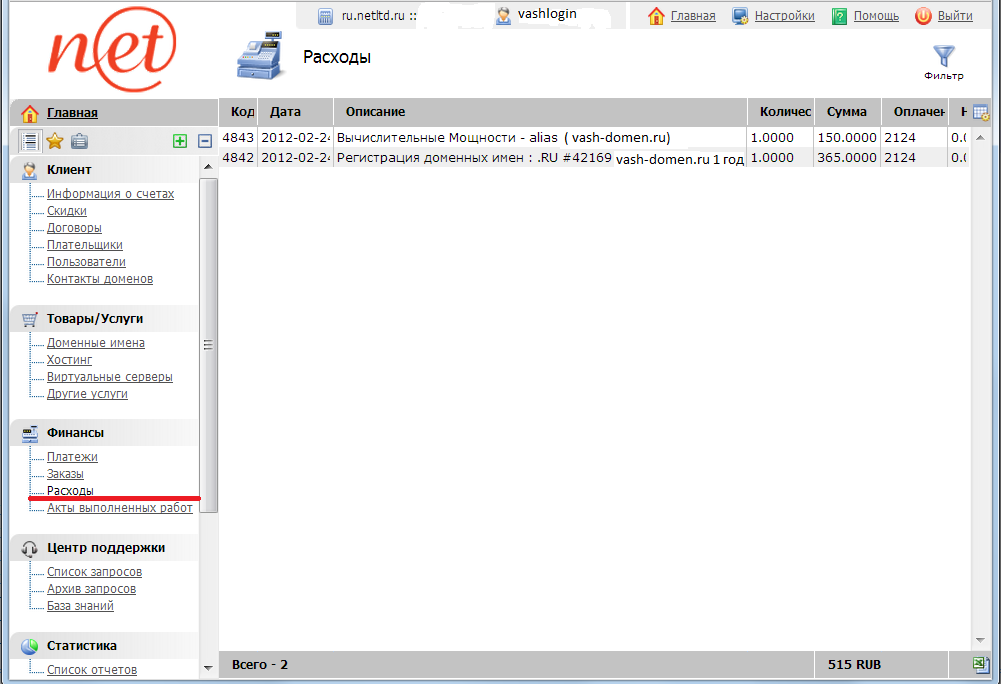Click the house icon beside sidebar Главная
The image size is (1001, 684).
[x=30, y=113]
